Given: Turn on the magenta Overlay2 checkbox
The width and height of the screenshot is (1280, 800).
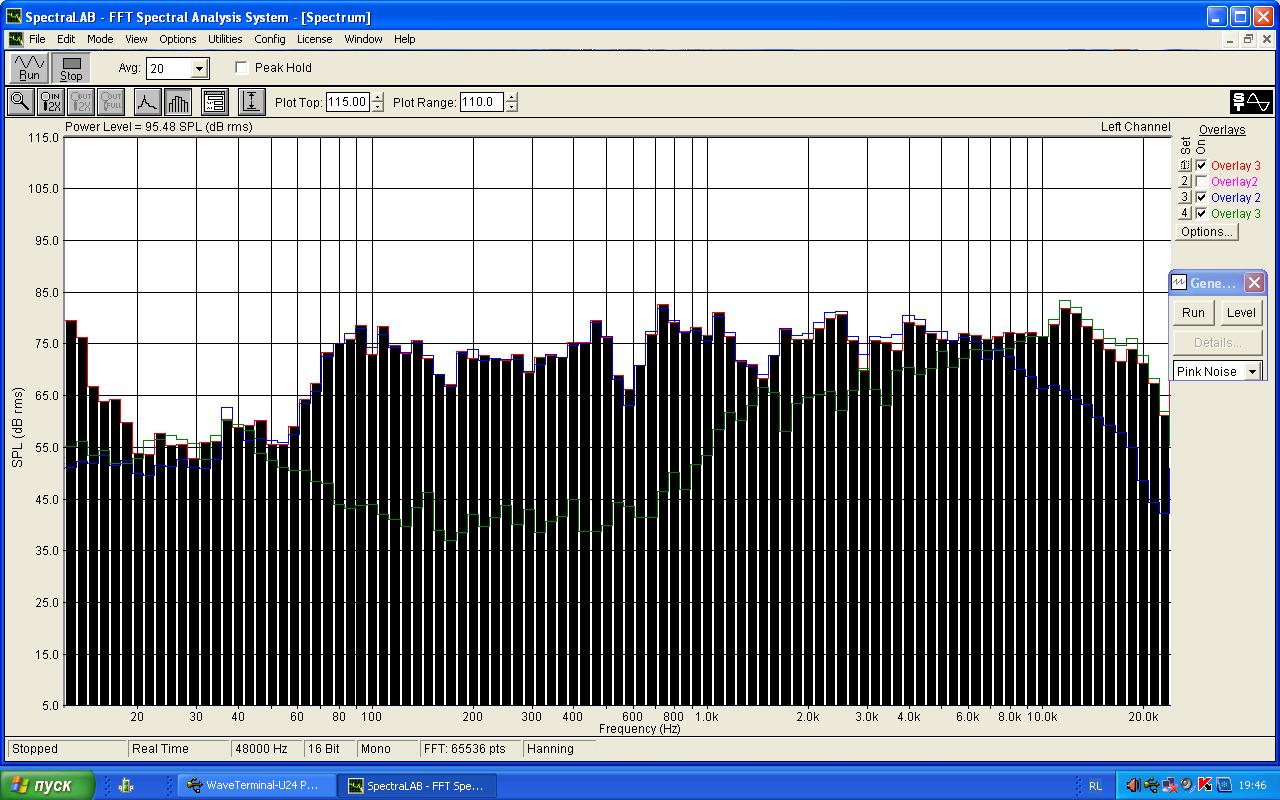Looking at the screenshot, I should coord(1201,182).
